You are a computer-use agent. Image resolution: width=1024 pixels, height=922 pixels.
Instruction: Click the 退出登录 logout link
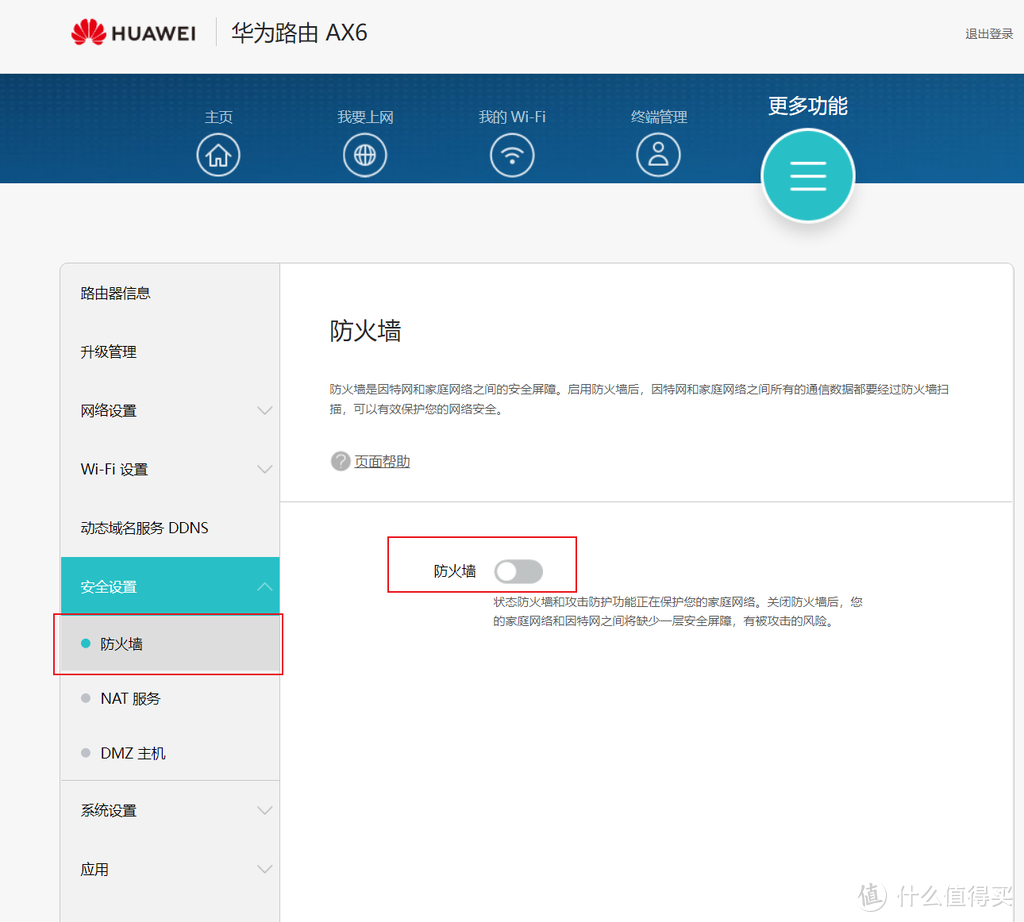(x=989, y=32)
